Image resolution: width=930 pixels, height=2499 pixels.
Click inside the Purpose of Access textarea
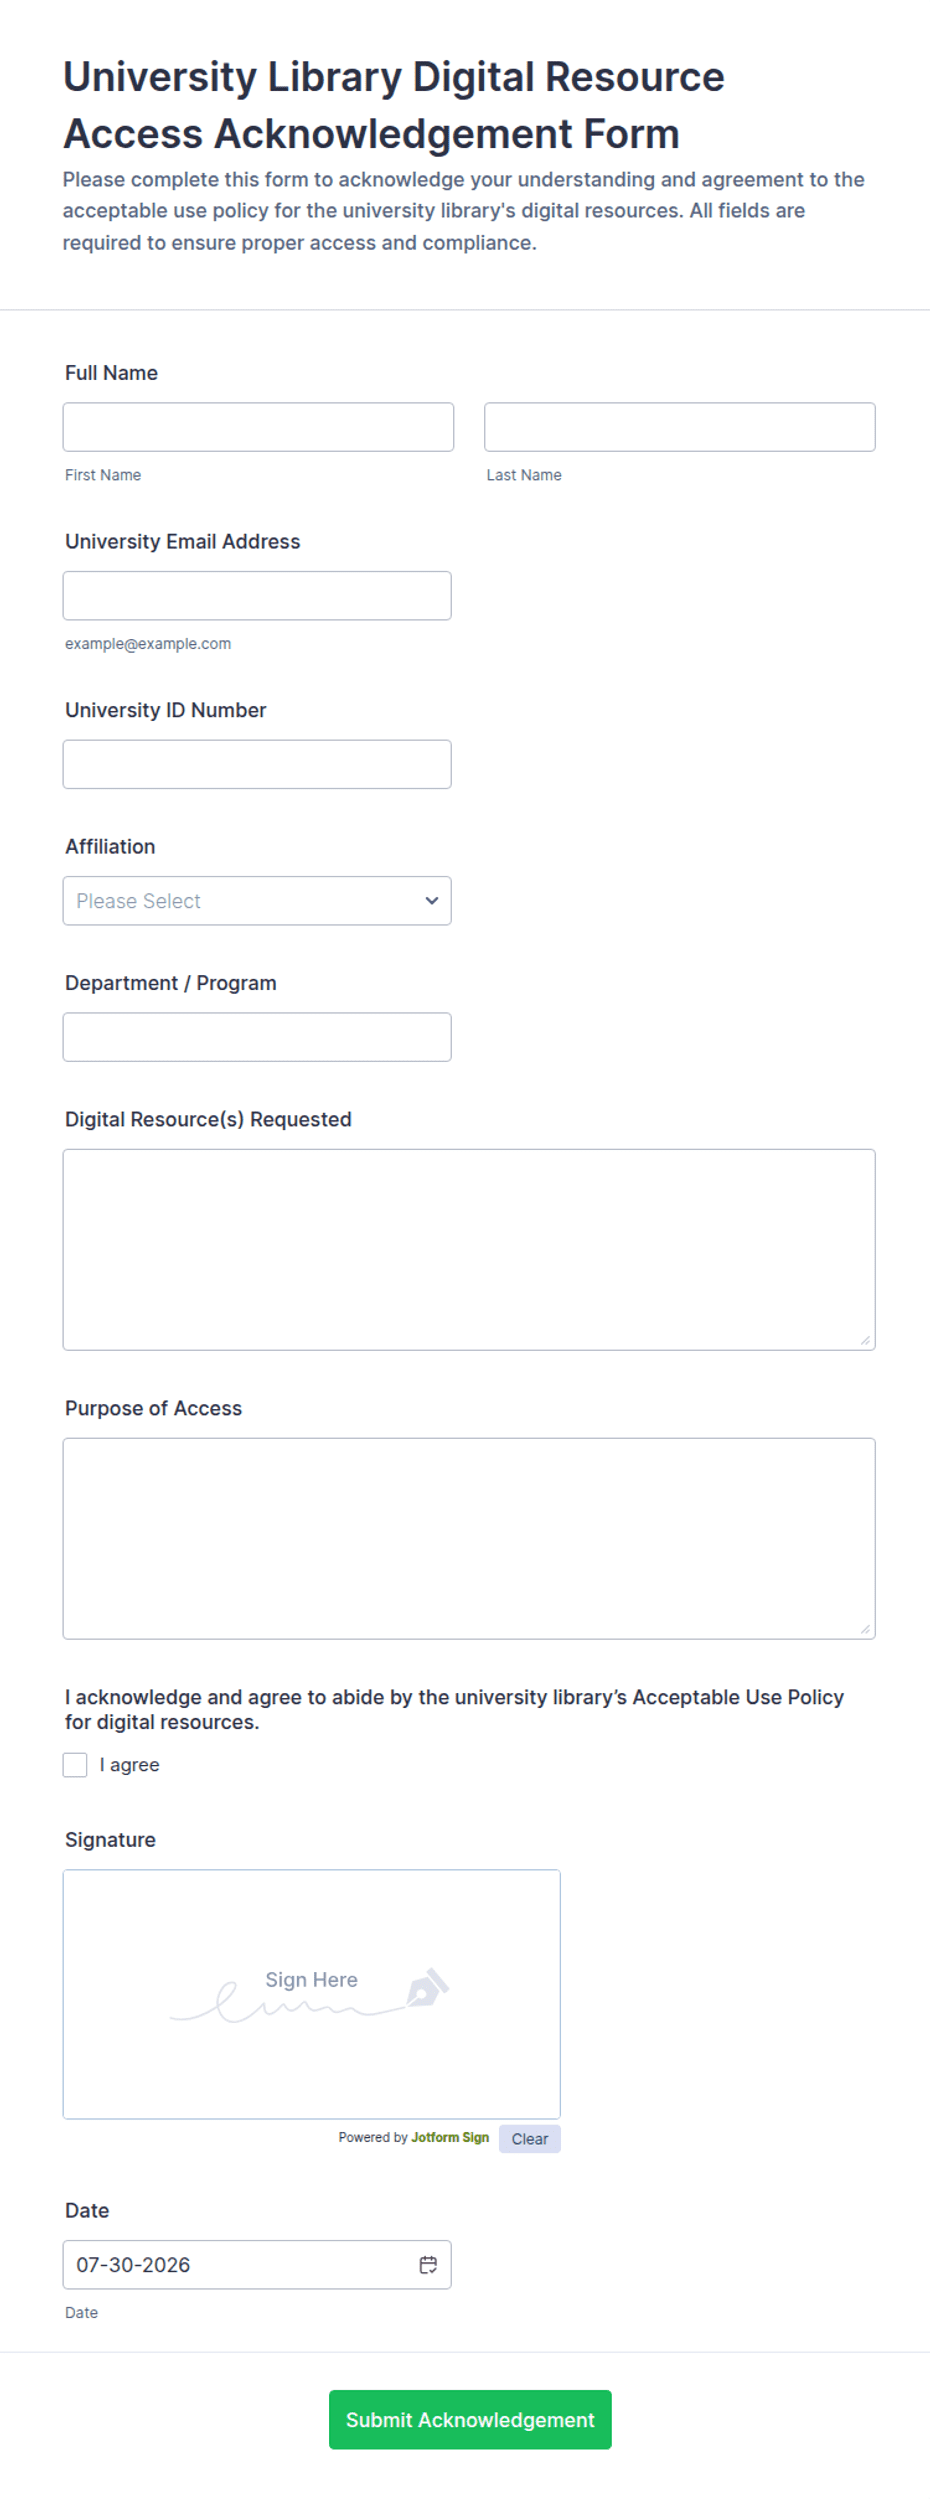tap(469, 1539)
